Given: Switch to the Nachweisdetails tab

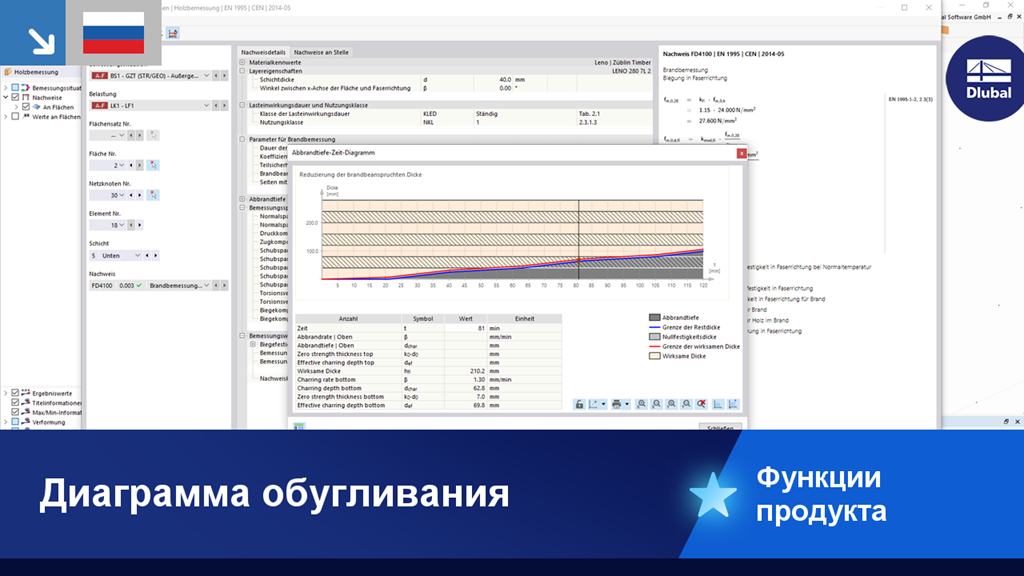Looking at the screenshot, I should point(263,52).
